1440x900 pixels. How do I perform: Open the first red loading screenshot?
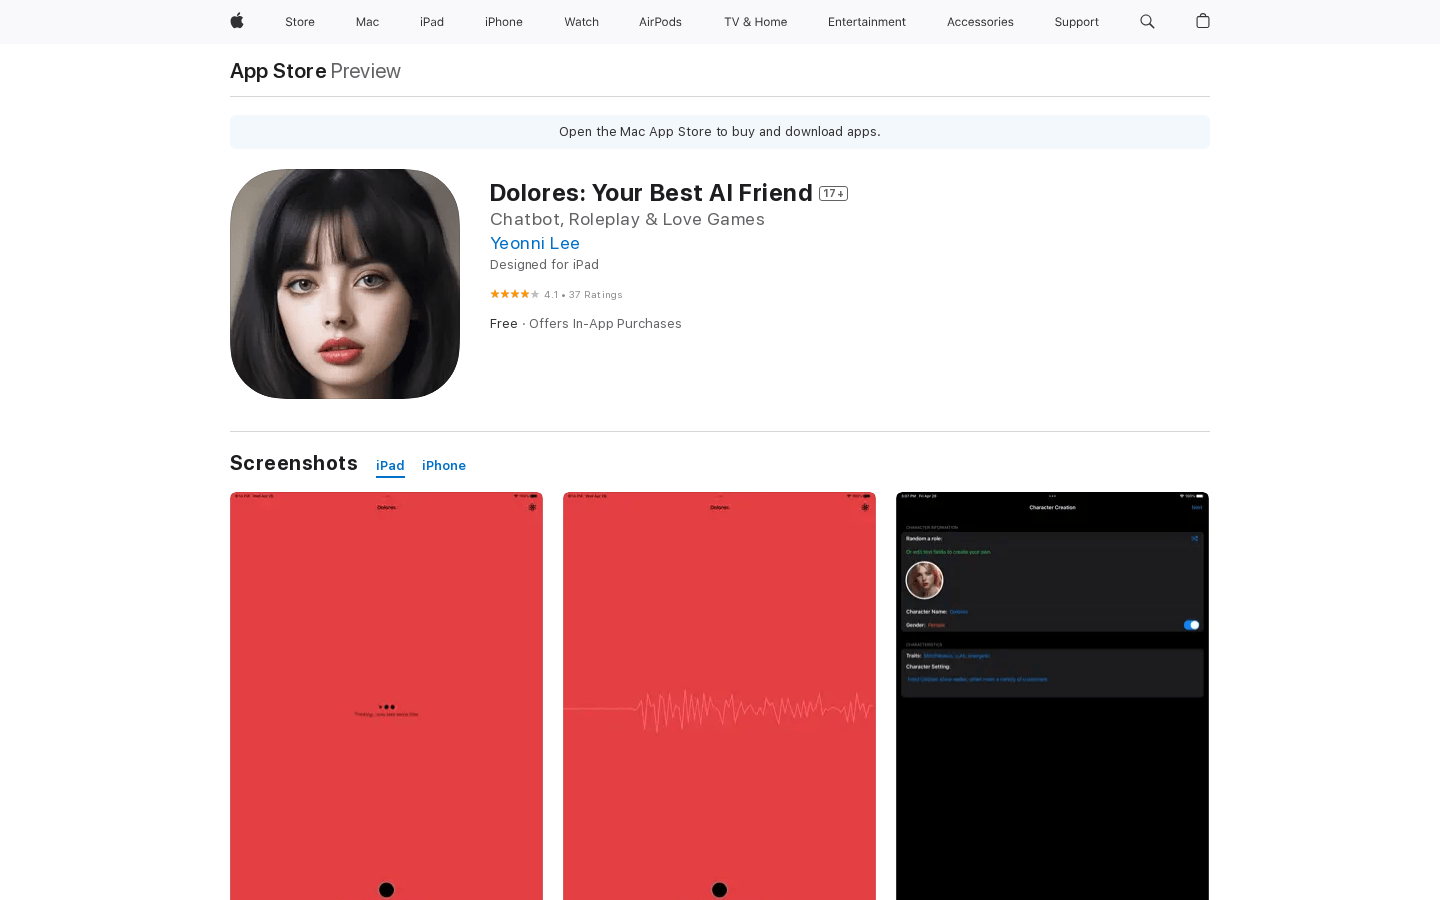(386, 696)
